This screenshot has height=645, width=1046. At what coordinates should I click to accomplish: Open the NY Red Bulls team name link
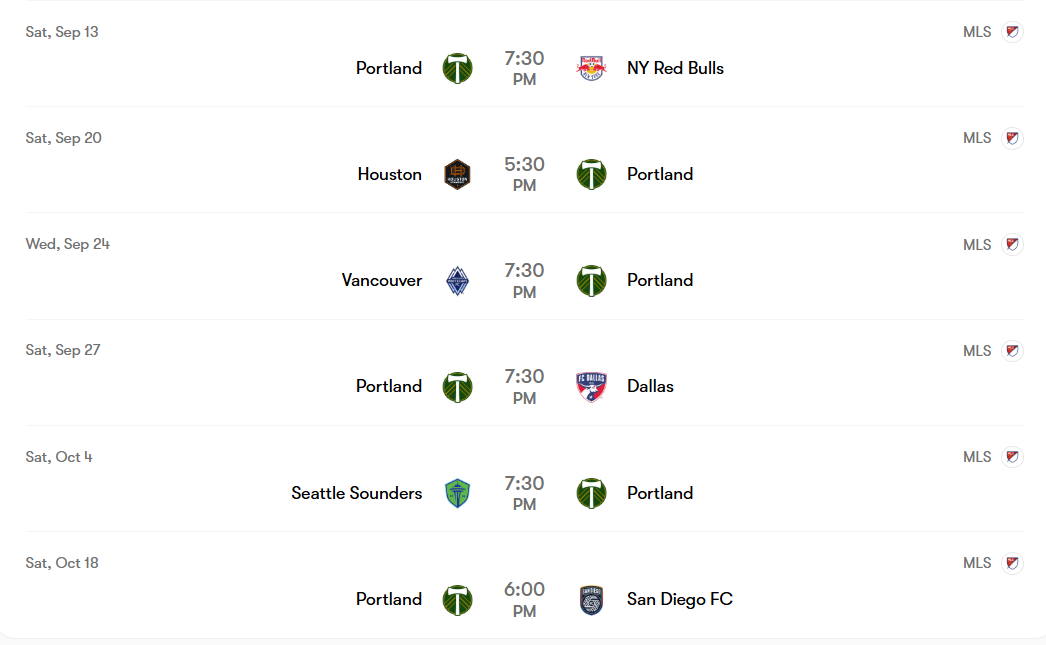[x=675, y=68]
